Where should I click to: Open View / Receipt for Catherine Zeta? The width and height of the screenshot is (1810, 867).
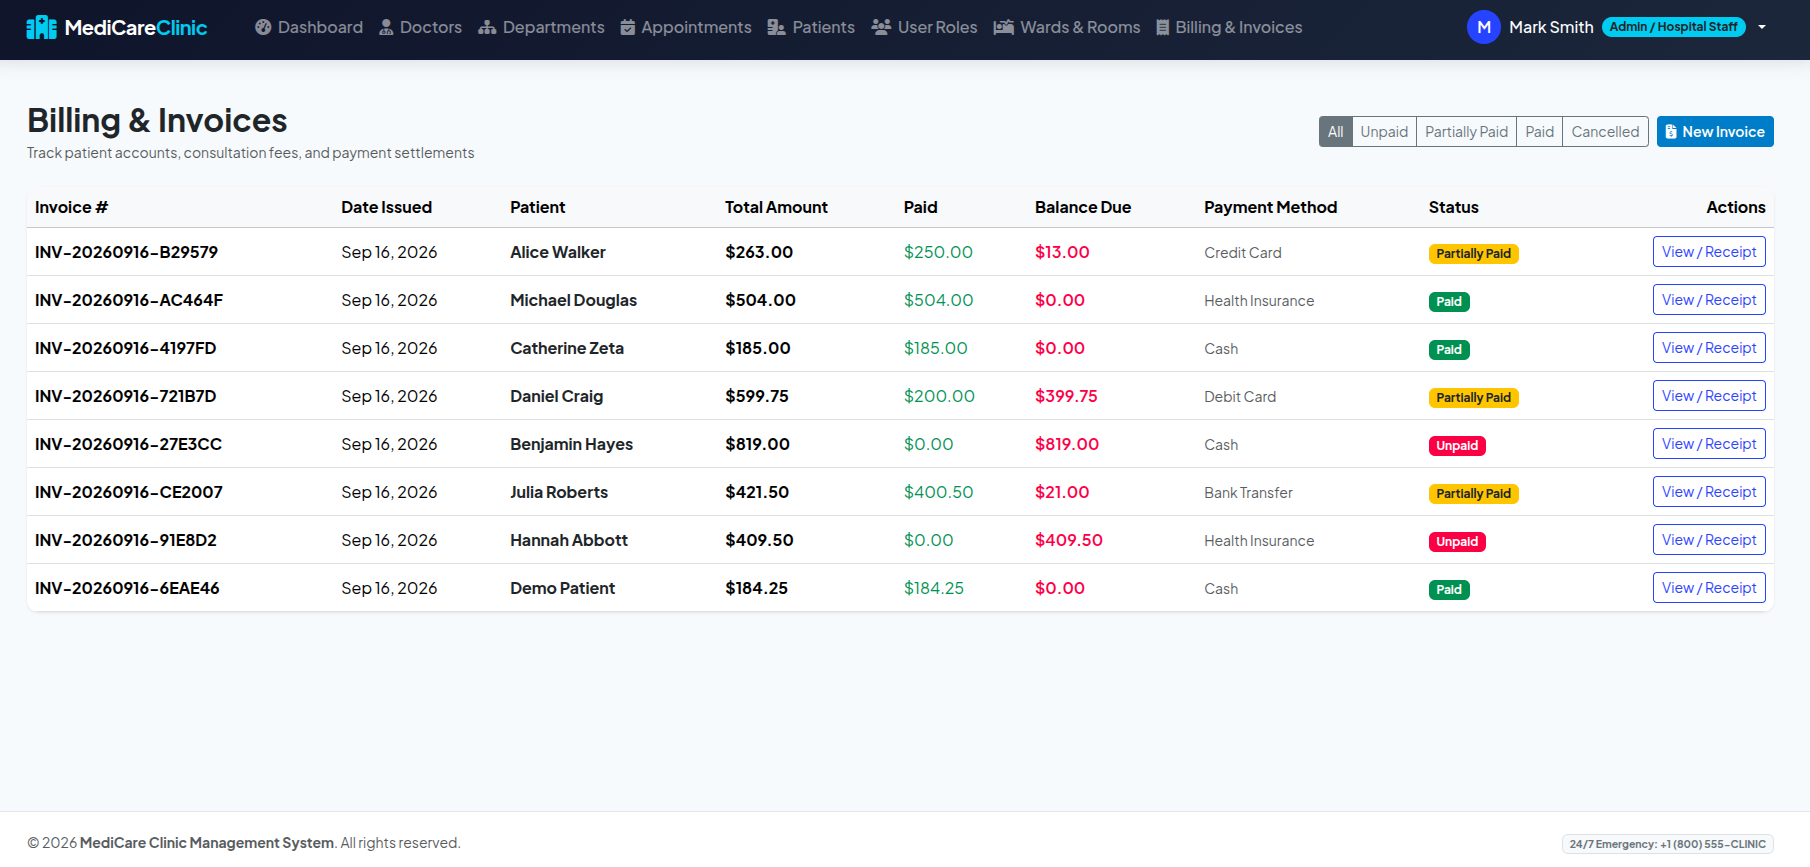click(x=1709, y=348)
